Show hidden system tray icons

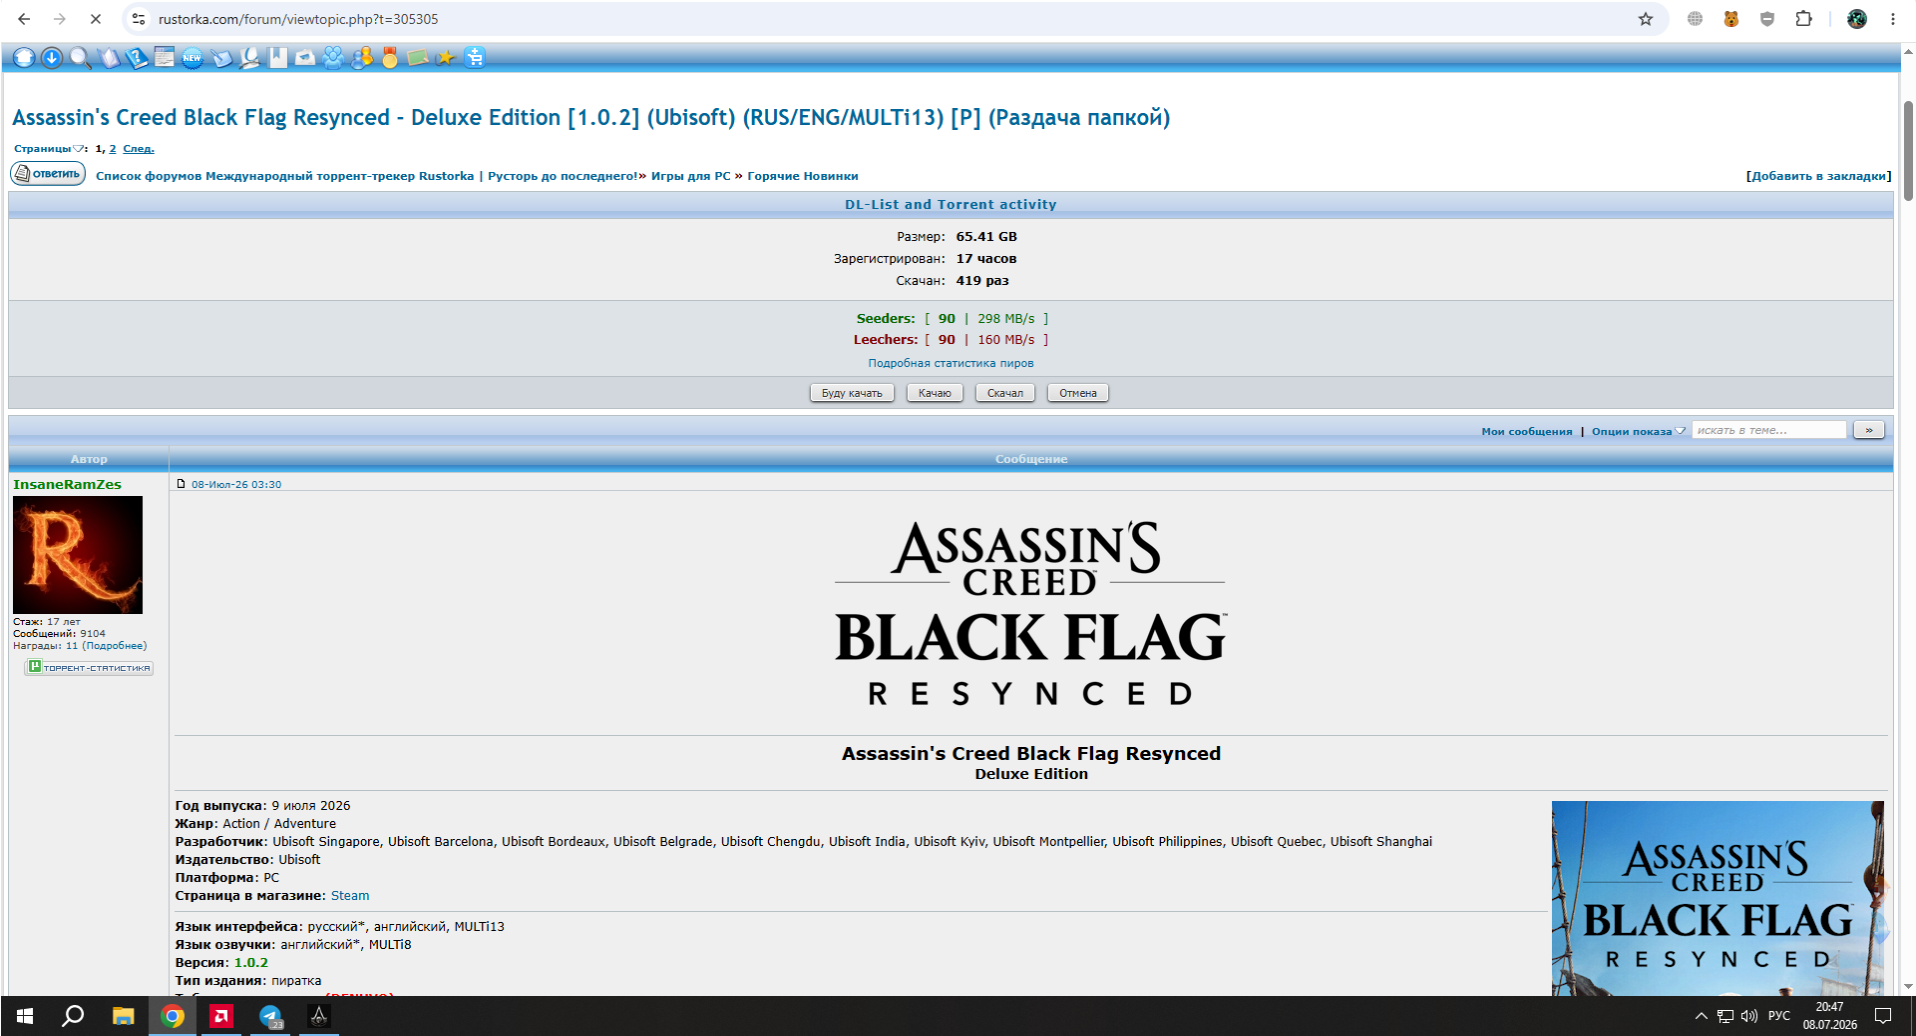[x=1701, y=1016]
